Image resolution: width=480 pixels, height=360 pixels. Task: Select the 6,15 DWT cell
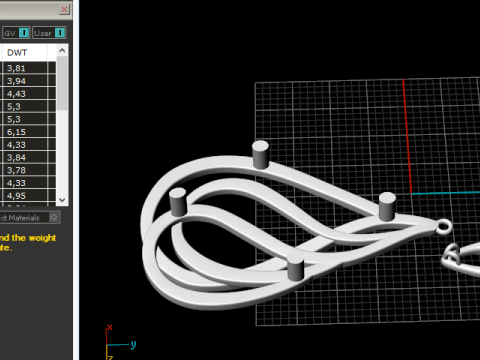24,132
